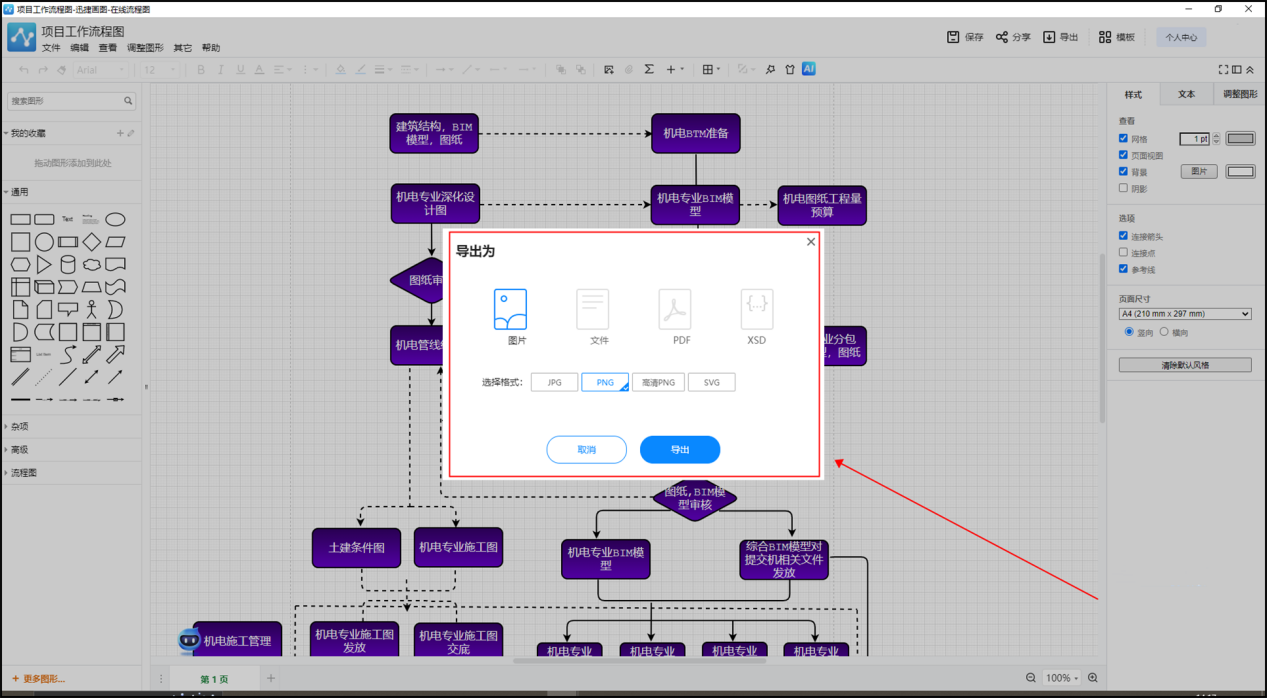The image size is (1267, 698).
Task: Open 模板 templates from the header
Action: point(1105,37)
